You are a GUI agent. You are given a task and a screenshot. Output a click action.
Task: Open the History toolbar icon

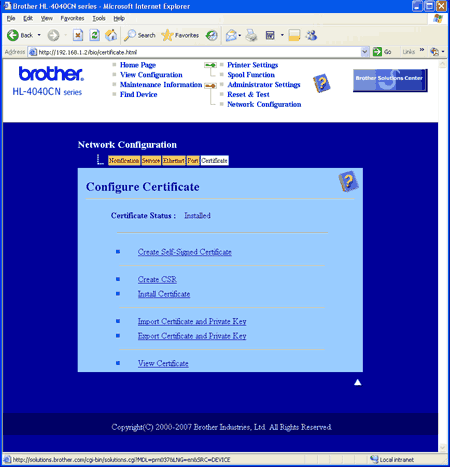pos(211,35)
